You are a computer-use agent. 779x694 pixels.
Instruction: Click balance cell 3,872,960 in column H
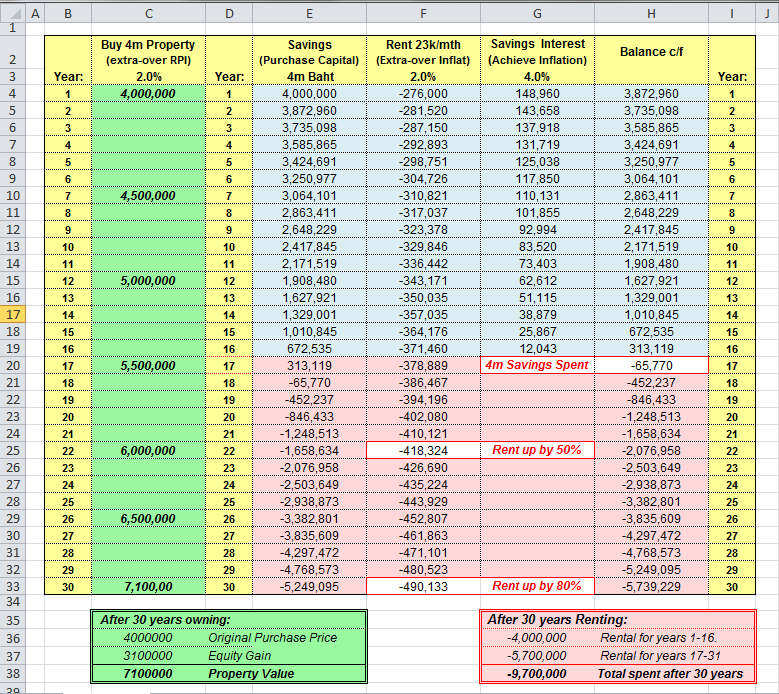[651, 93]
